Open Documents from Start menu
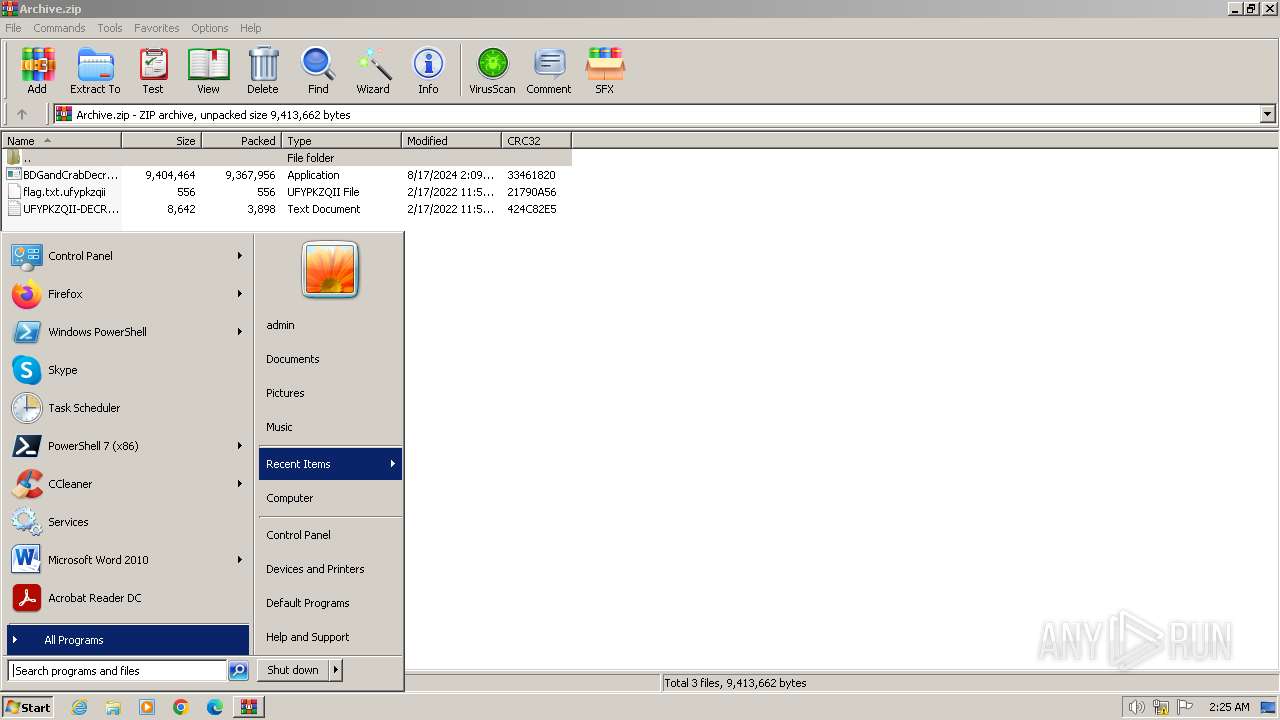 330,359
